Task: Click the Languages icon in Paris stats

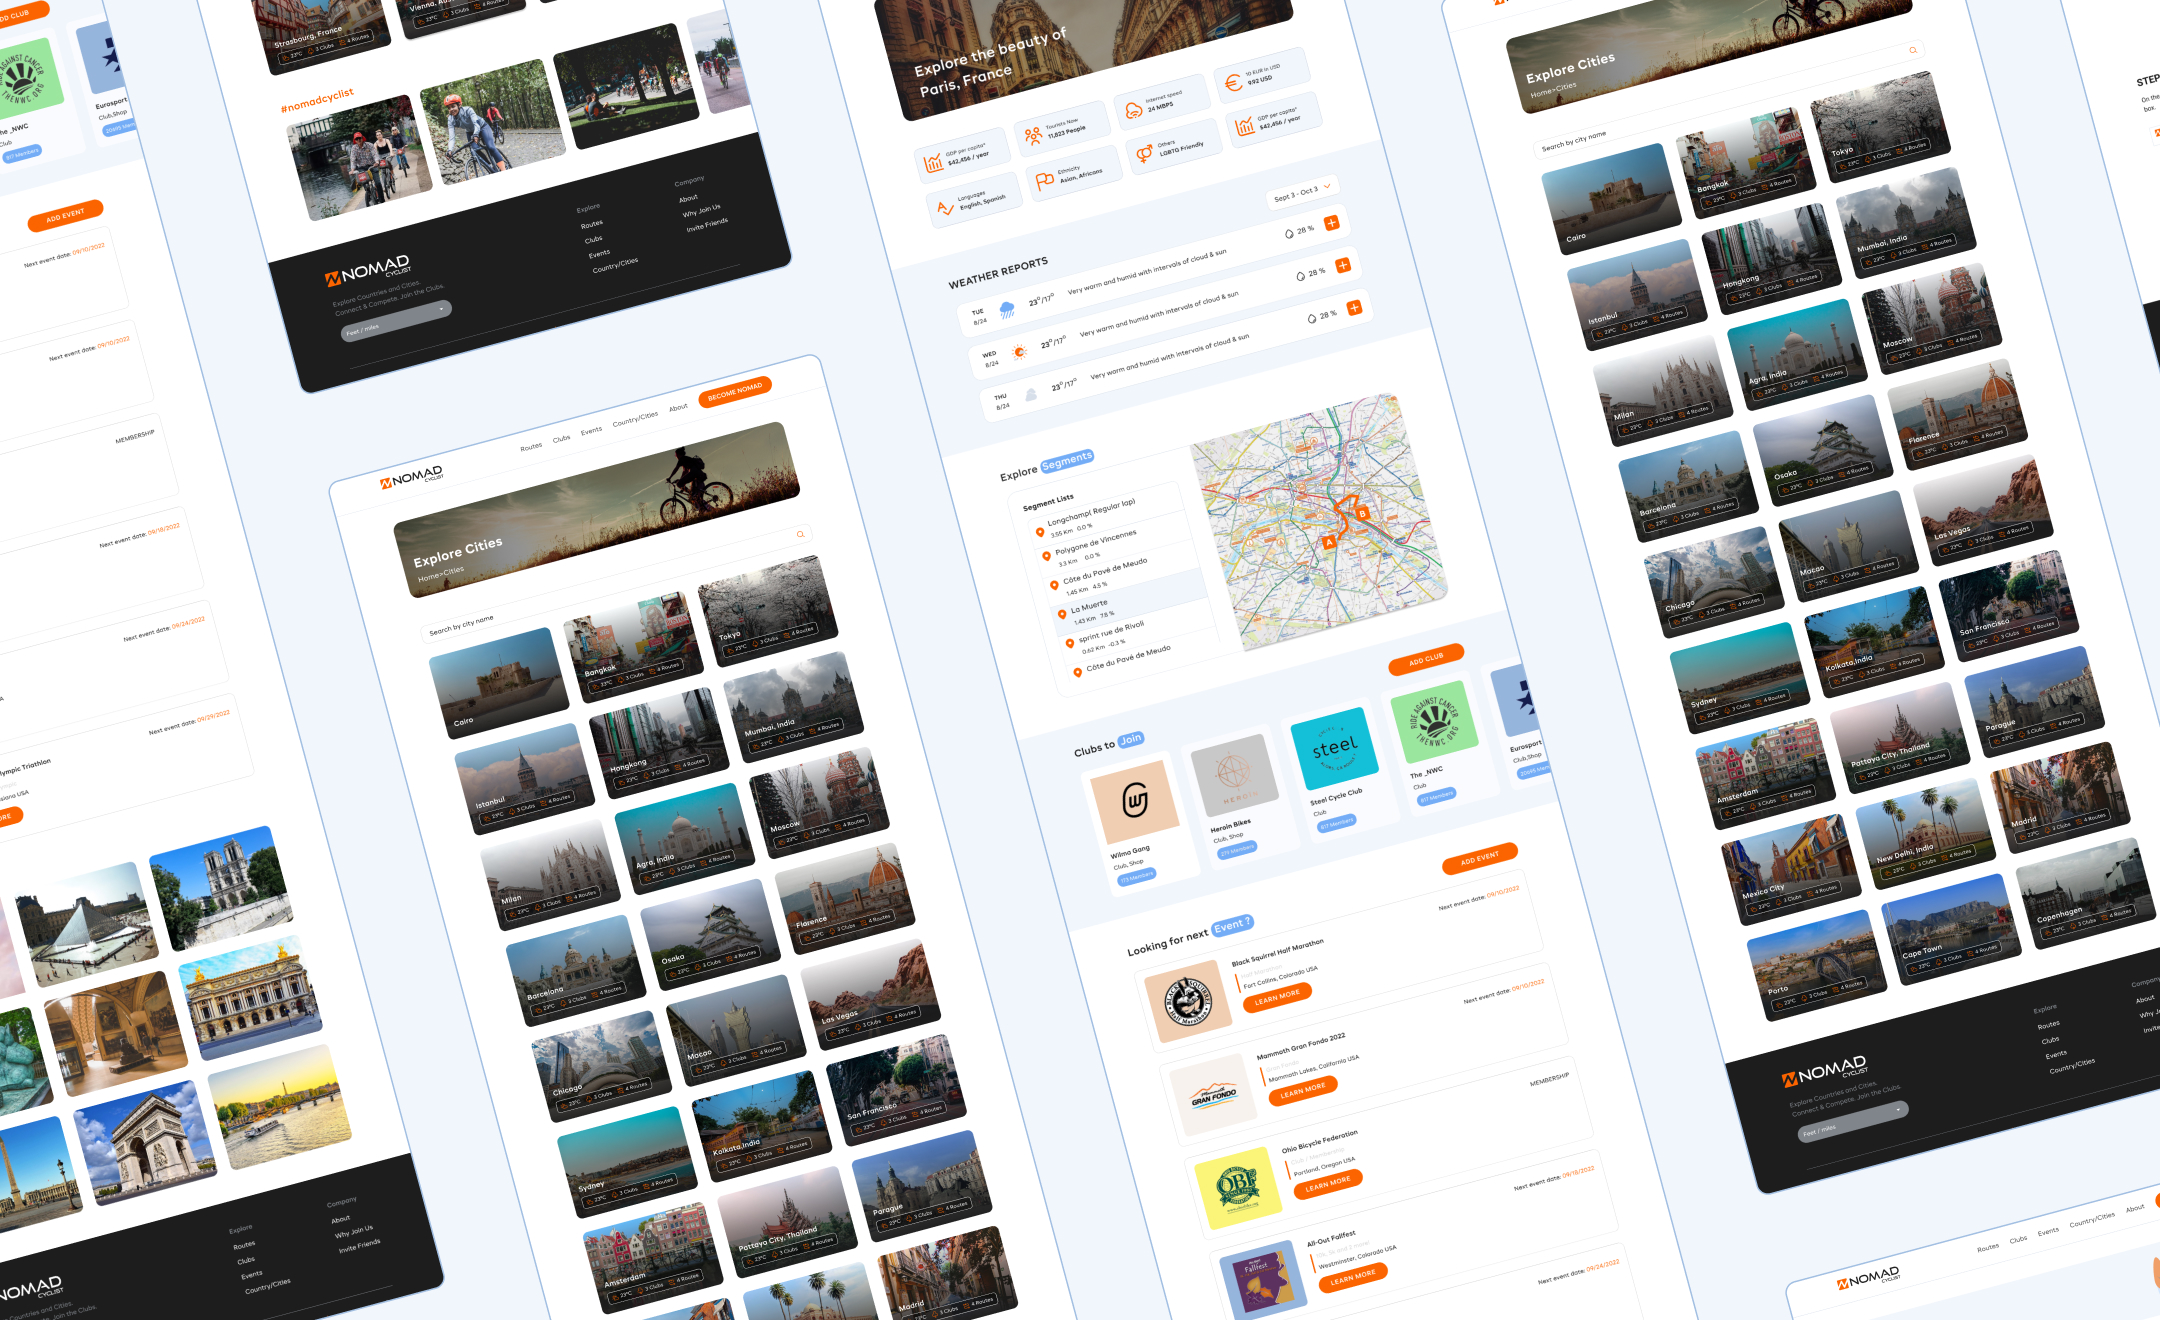Action: [945, 208]
